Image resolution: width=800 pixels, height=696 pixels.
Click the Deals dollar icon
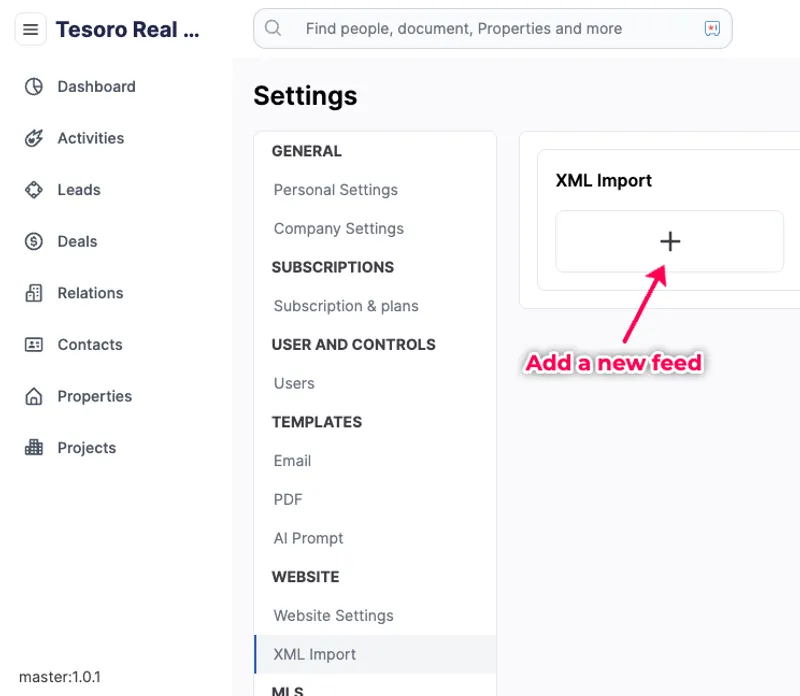point(34,241)
